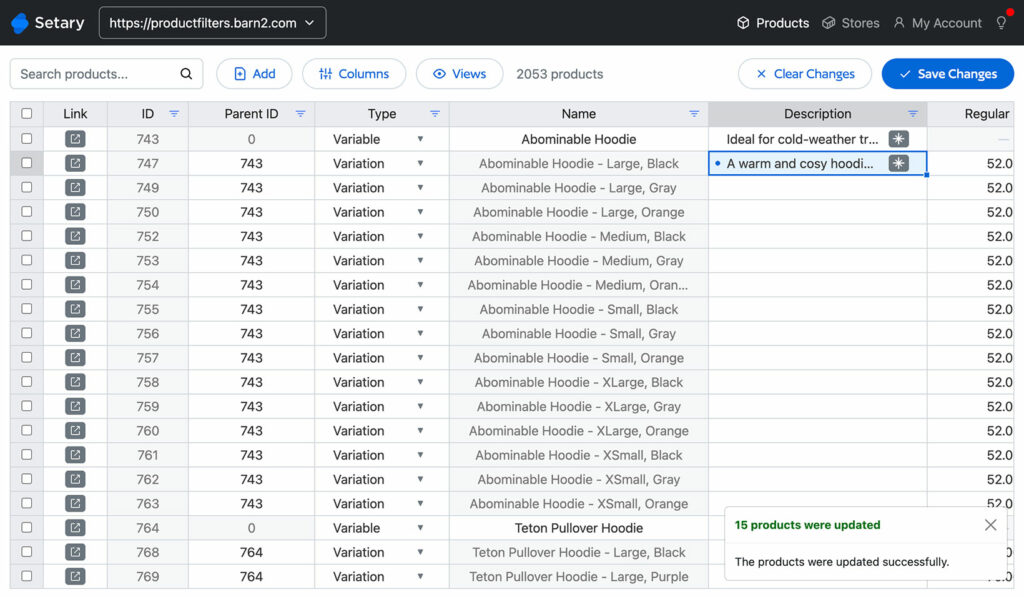Screen dimensions: 1024x597
Task: Filter by Parent ID column icon
Action: 300,114
